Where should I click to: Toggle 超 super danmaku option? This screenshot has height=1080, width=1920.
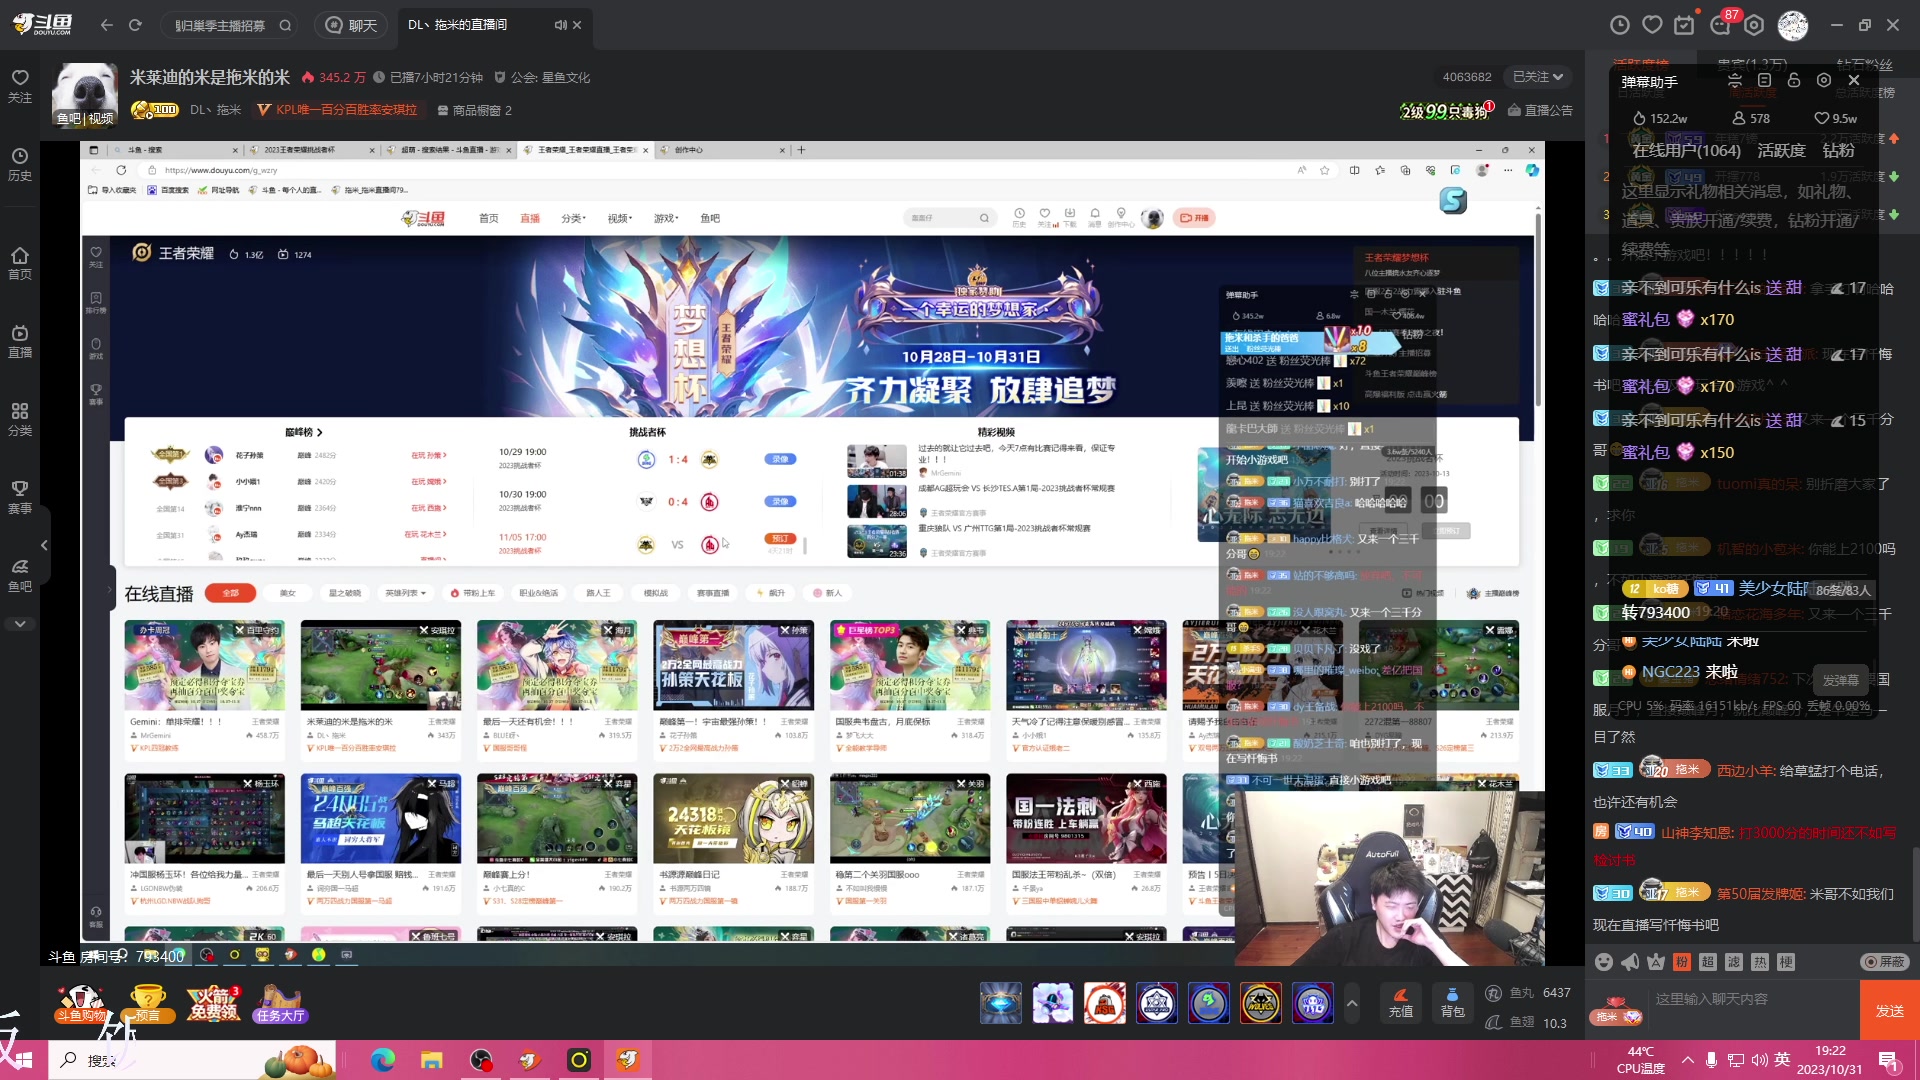pos(1708,961)
